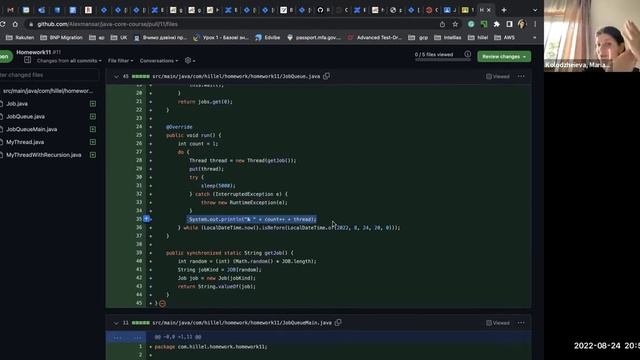This screenshot has width=640, height=360.
Task: Open the tab search dropdown arrow
Action: [x=535, y=10]
